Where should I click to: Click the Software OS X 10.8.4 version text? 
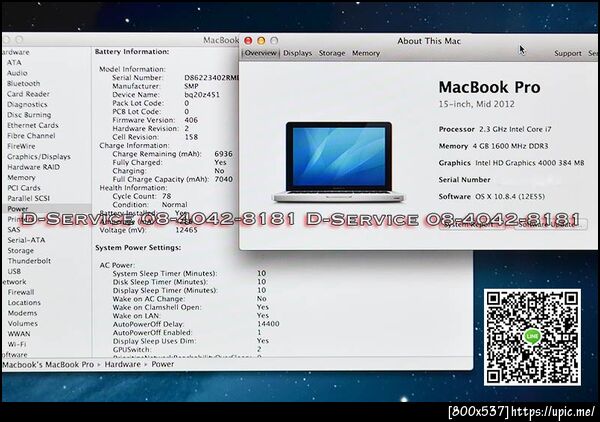pos(492,197)
